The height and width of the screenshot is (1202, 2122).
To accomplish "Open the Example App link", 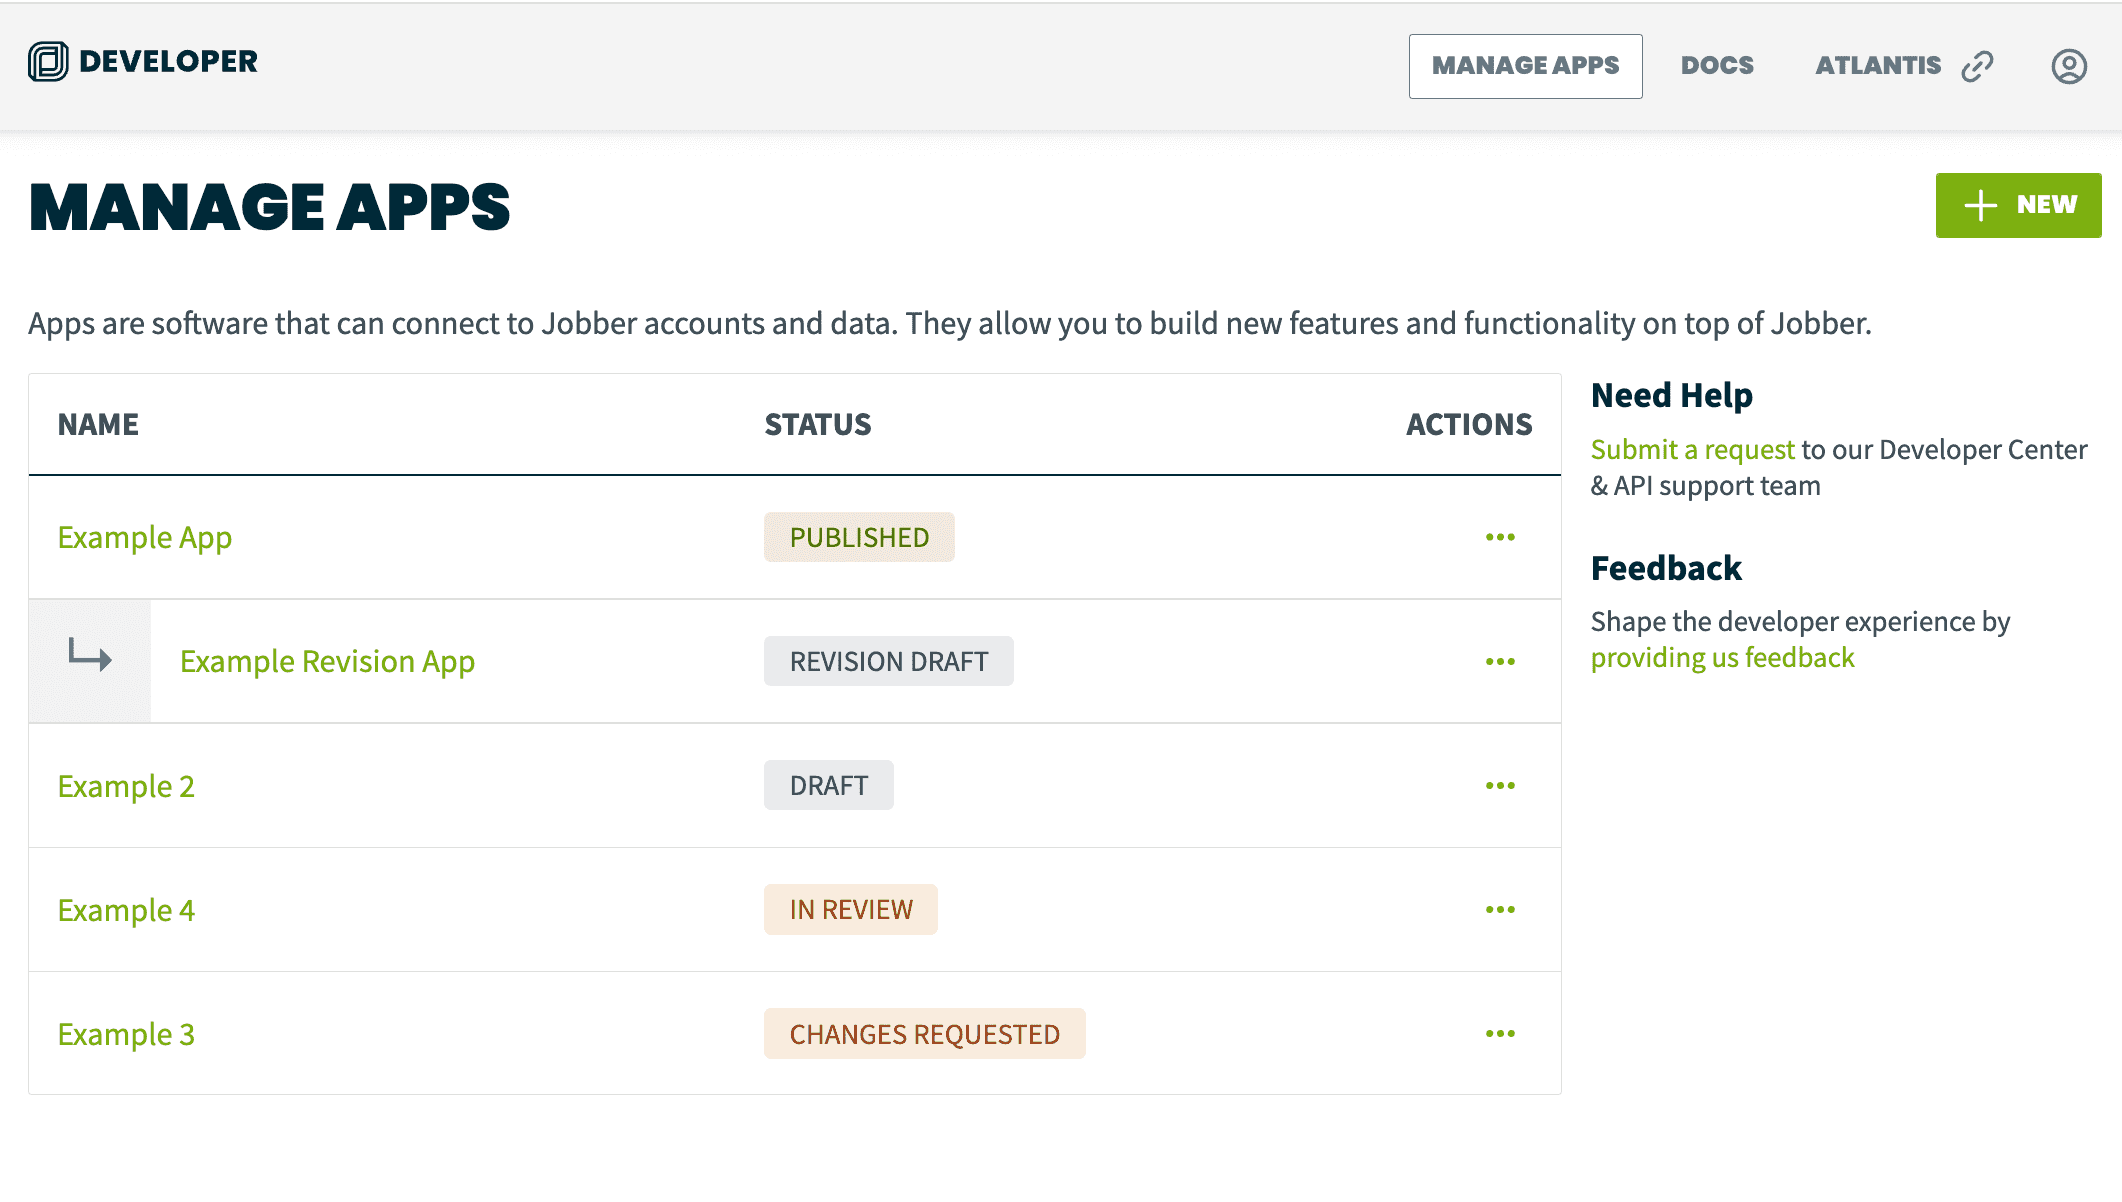I will pos(145,538).
